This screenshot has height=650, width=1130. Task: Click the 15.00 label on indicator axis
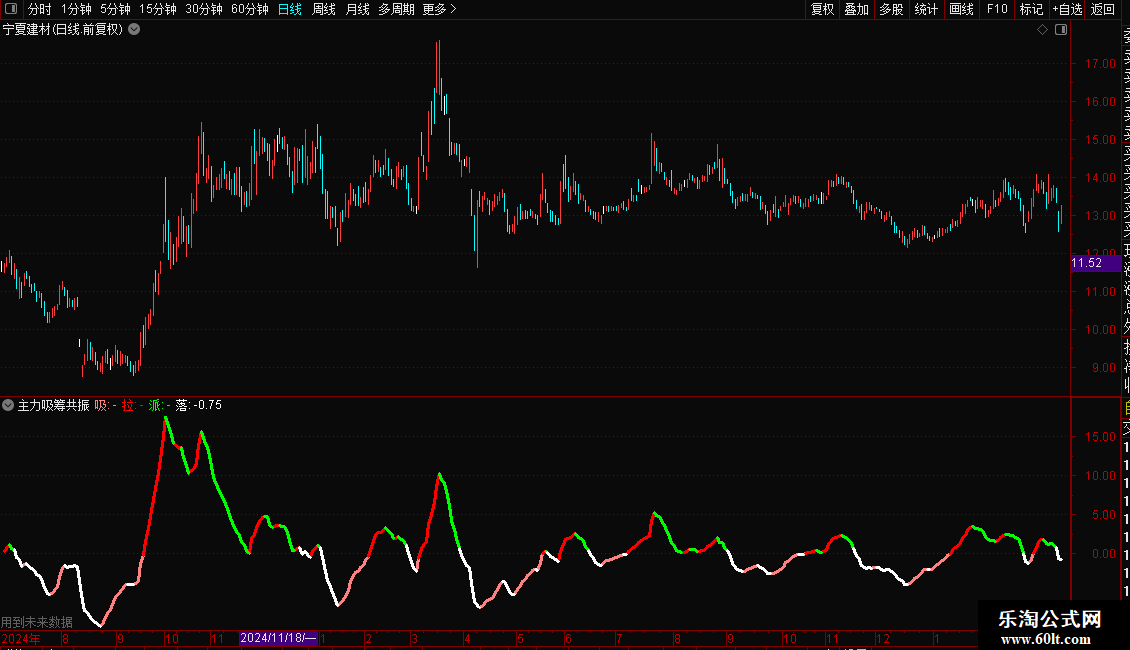coord(1100,437)
